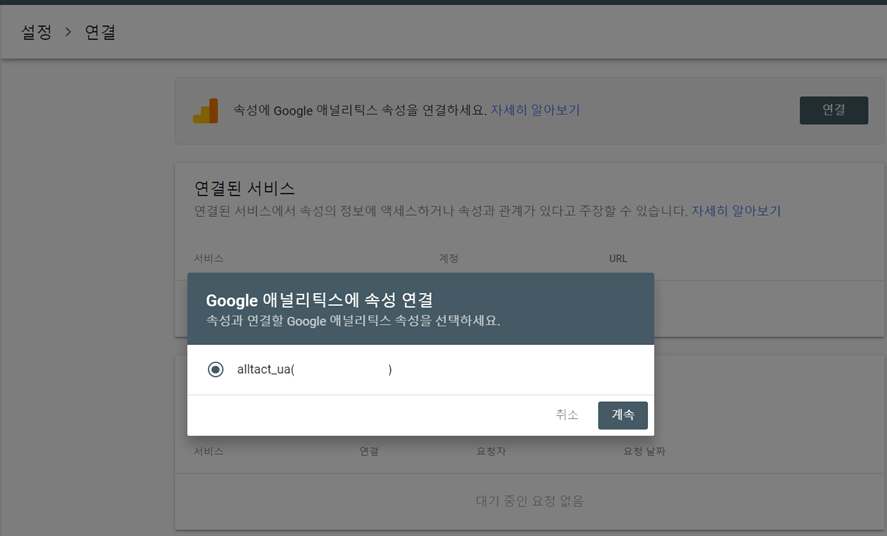This screenshot has width=887, height=536.
Task: Click the 계속 button in dialog
Action: coord(622,415)
